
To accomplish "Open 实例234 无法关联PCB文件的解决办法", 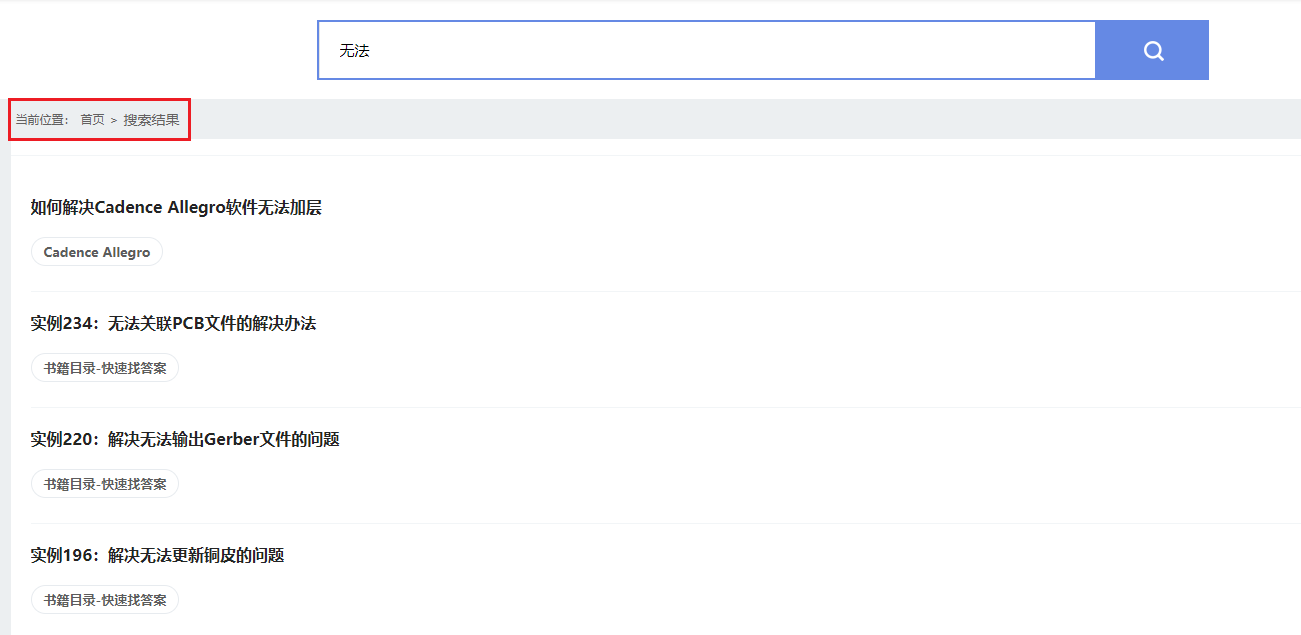I will coord(173,324).
